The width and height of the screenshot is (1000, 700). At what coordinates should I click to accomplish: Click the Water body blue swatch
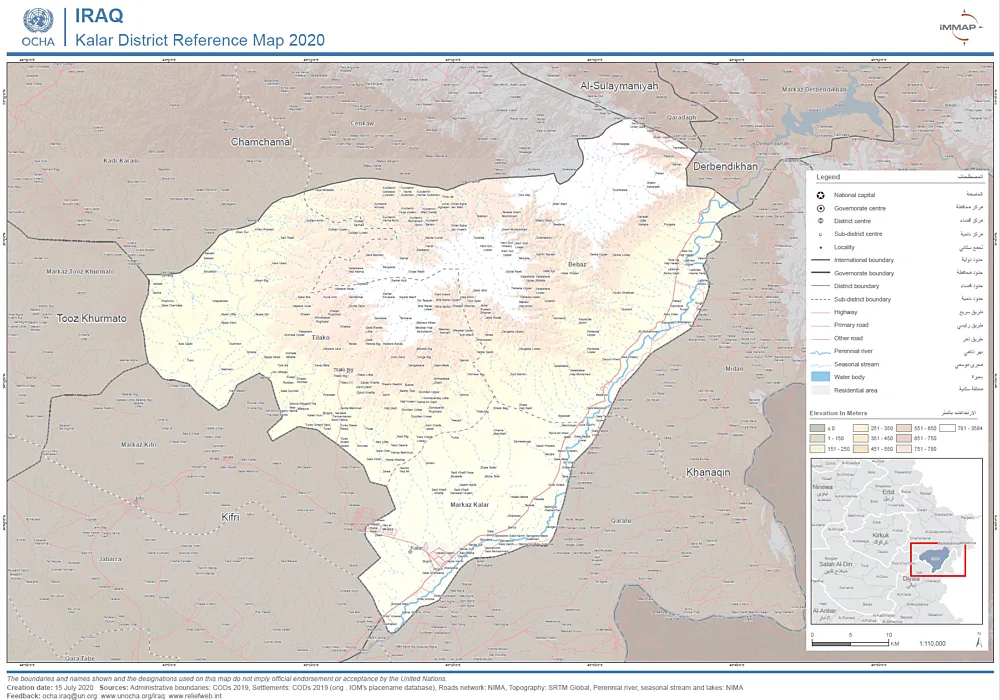tap(820, 377)
